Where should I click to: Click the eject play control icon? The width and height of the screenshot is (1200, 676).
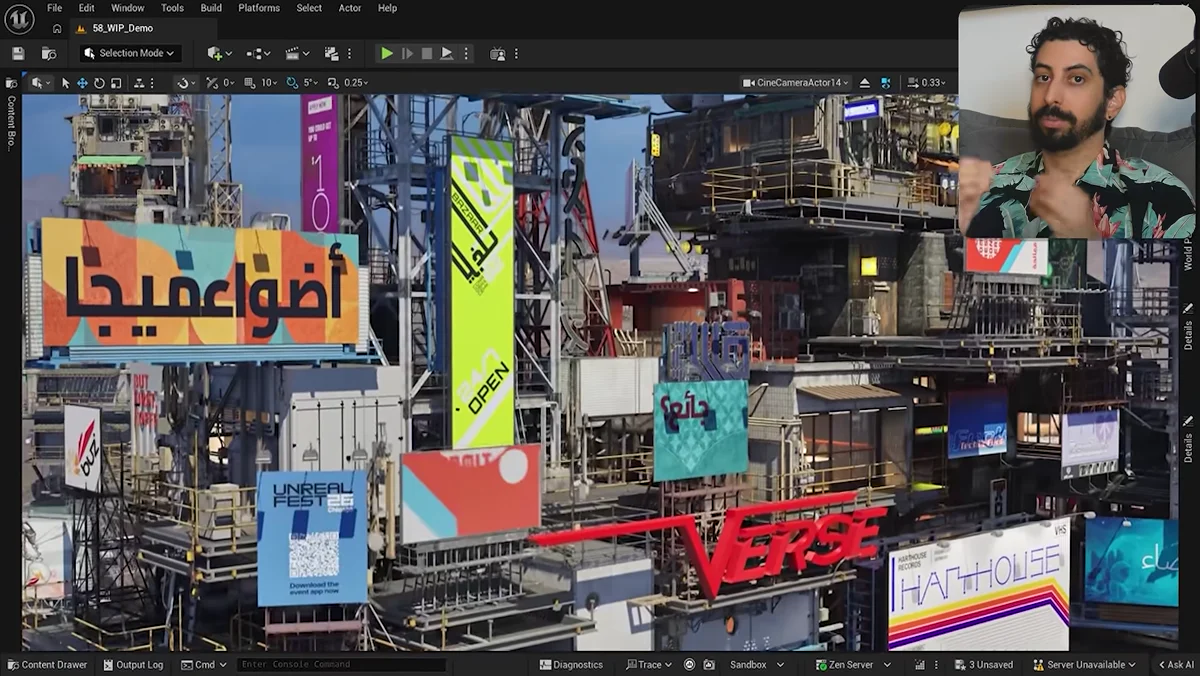click(447, 53)
